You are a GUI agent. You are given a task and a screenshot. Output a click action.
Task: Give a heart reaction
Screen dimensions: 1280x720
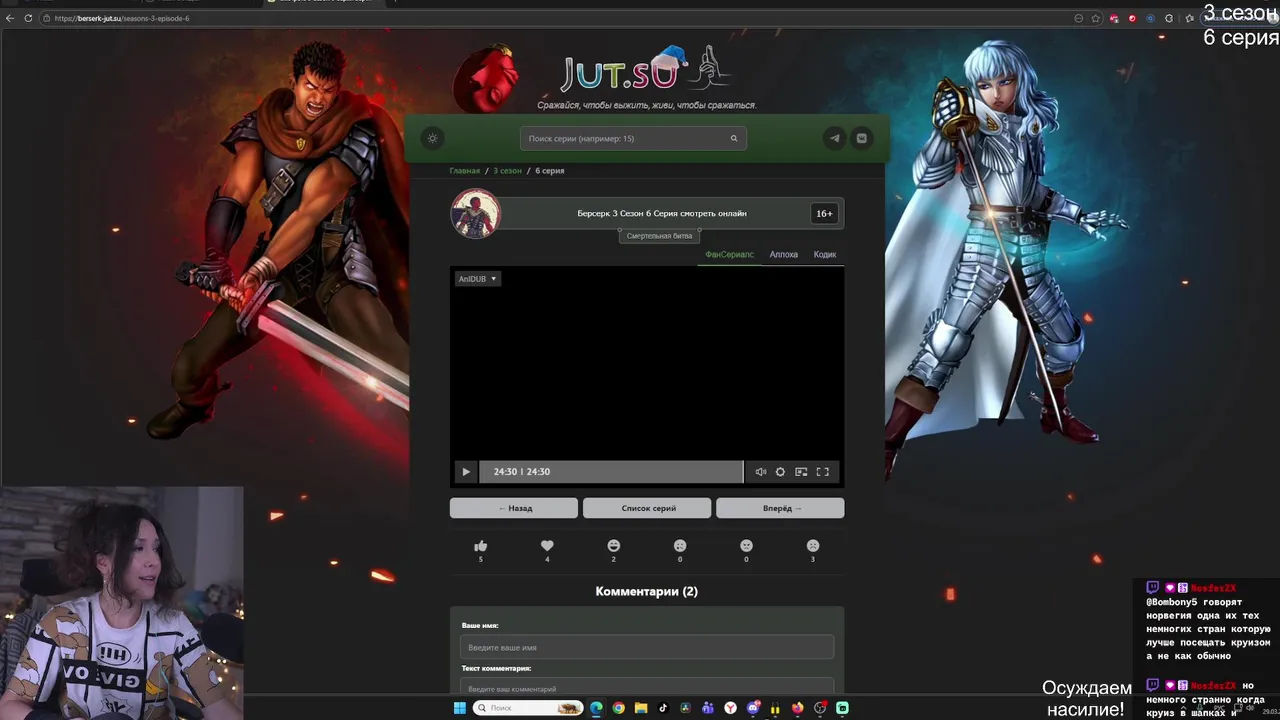coord(547,546)
